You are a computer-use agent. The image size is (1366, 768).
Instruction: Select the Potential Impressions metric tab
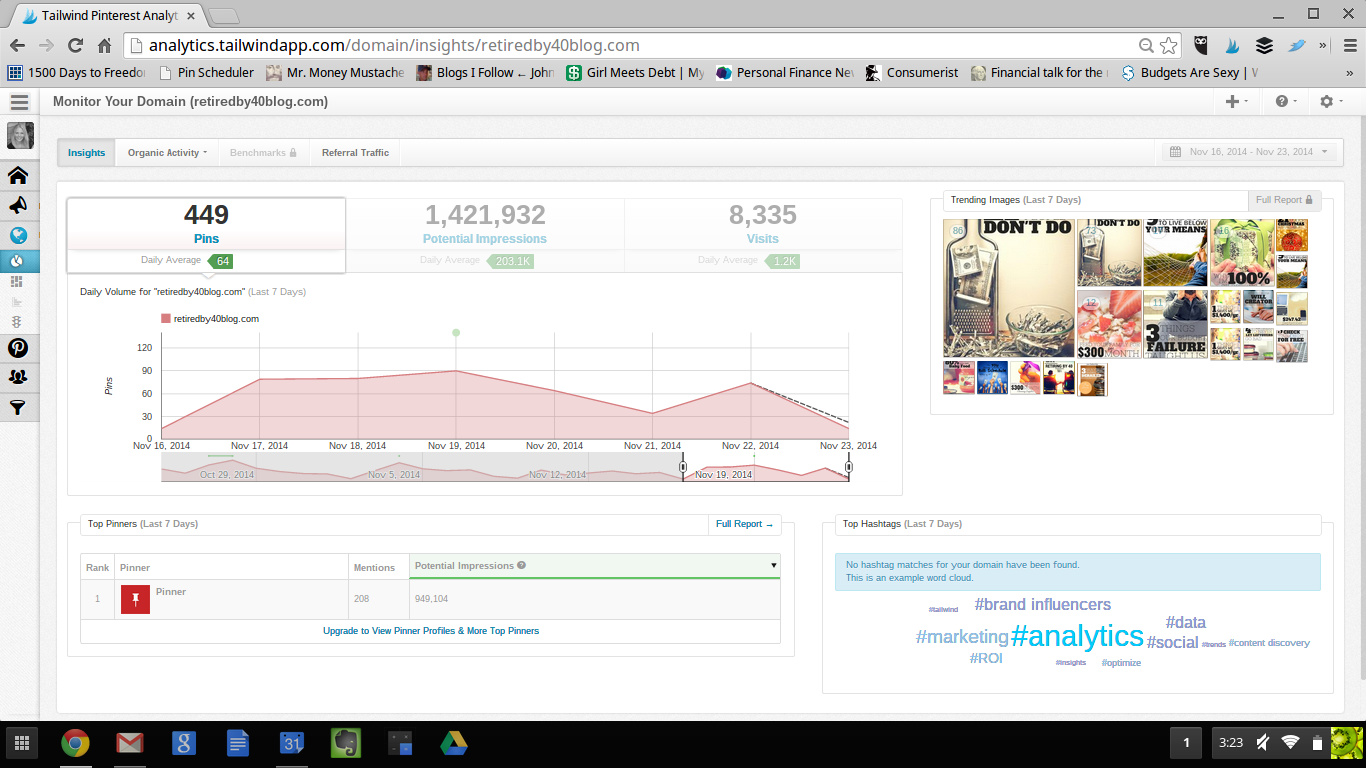485,235
